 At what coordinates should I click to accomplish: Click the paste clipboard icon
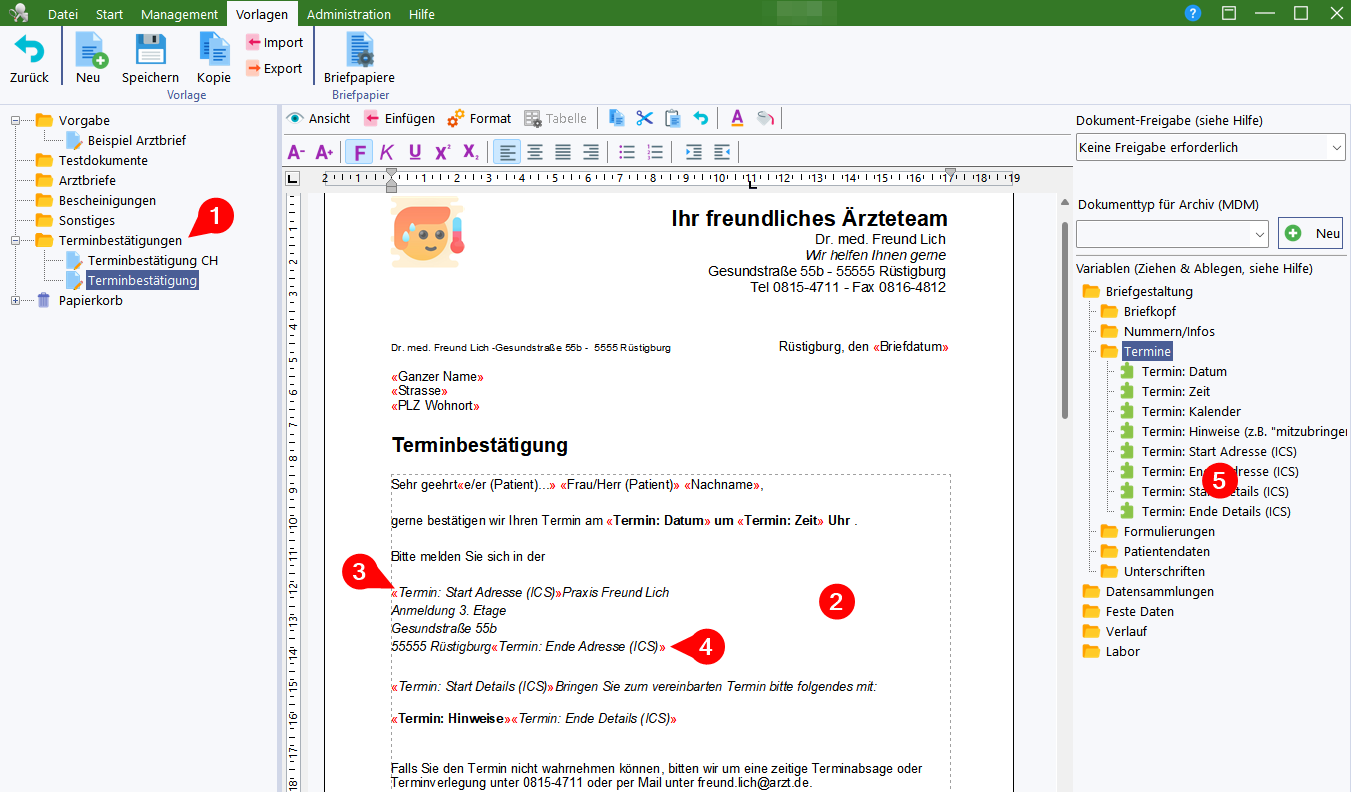[x=673, y=118]
